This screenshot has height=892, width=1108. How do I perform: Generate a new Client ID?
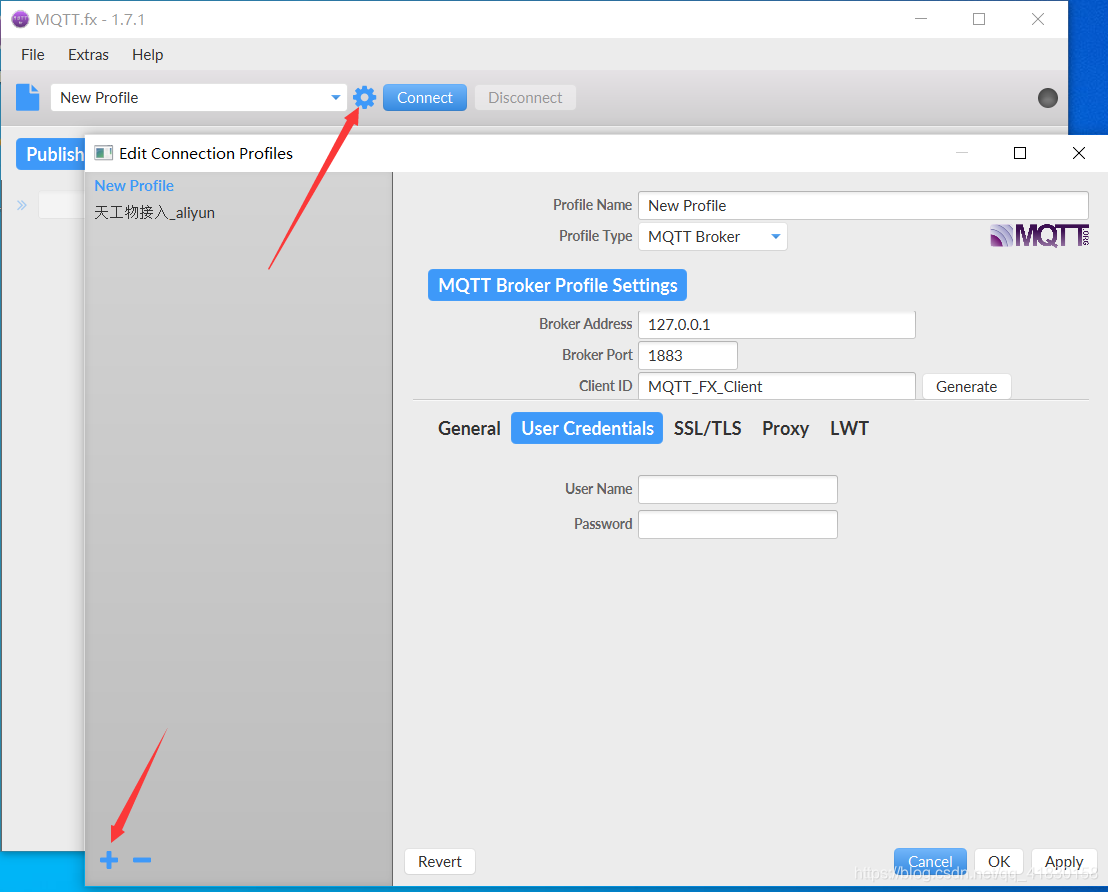tap(967, 387)
